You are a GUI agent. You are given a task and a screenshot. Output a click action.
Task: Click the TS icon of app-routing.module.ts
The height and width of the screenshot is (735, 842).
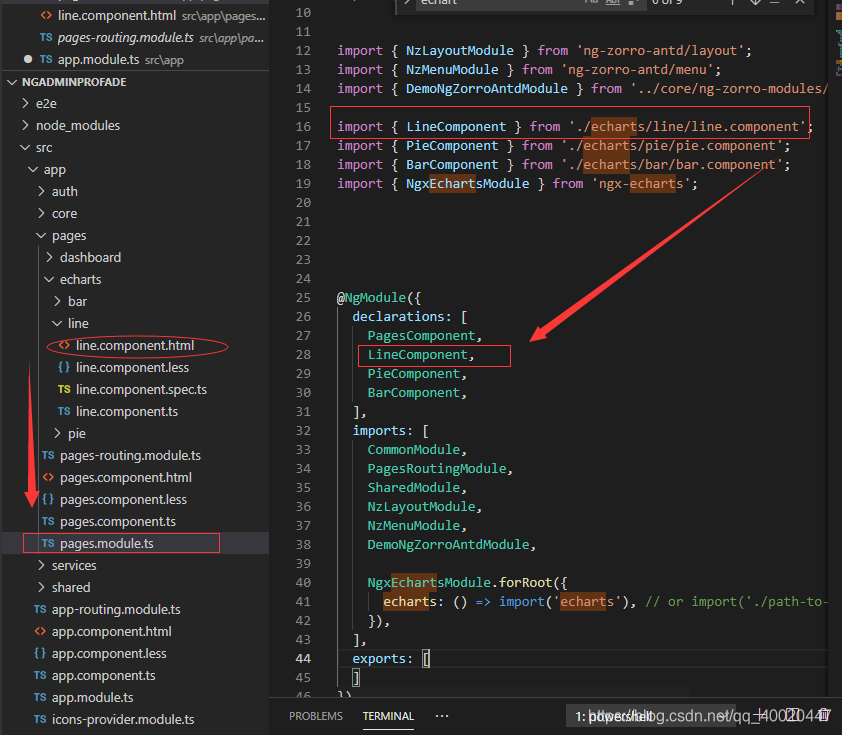point(40,609)
